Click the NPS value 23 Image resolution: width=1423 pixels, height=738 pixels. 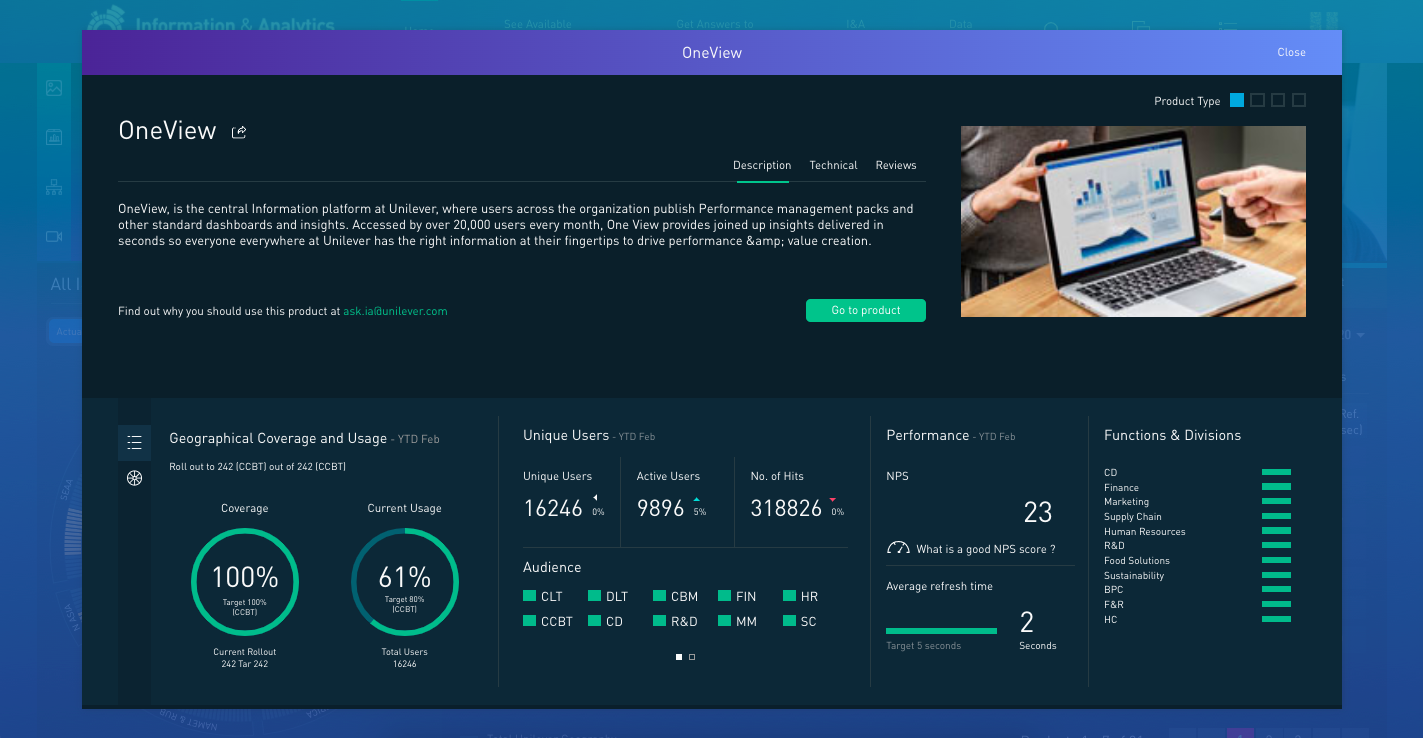1038,513
